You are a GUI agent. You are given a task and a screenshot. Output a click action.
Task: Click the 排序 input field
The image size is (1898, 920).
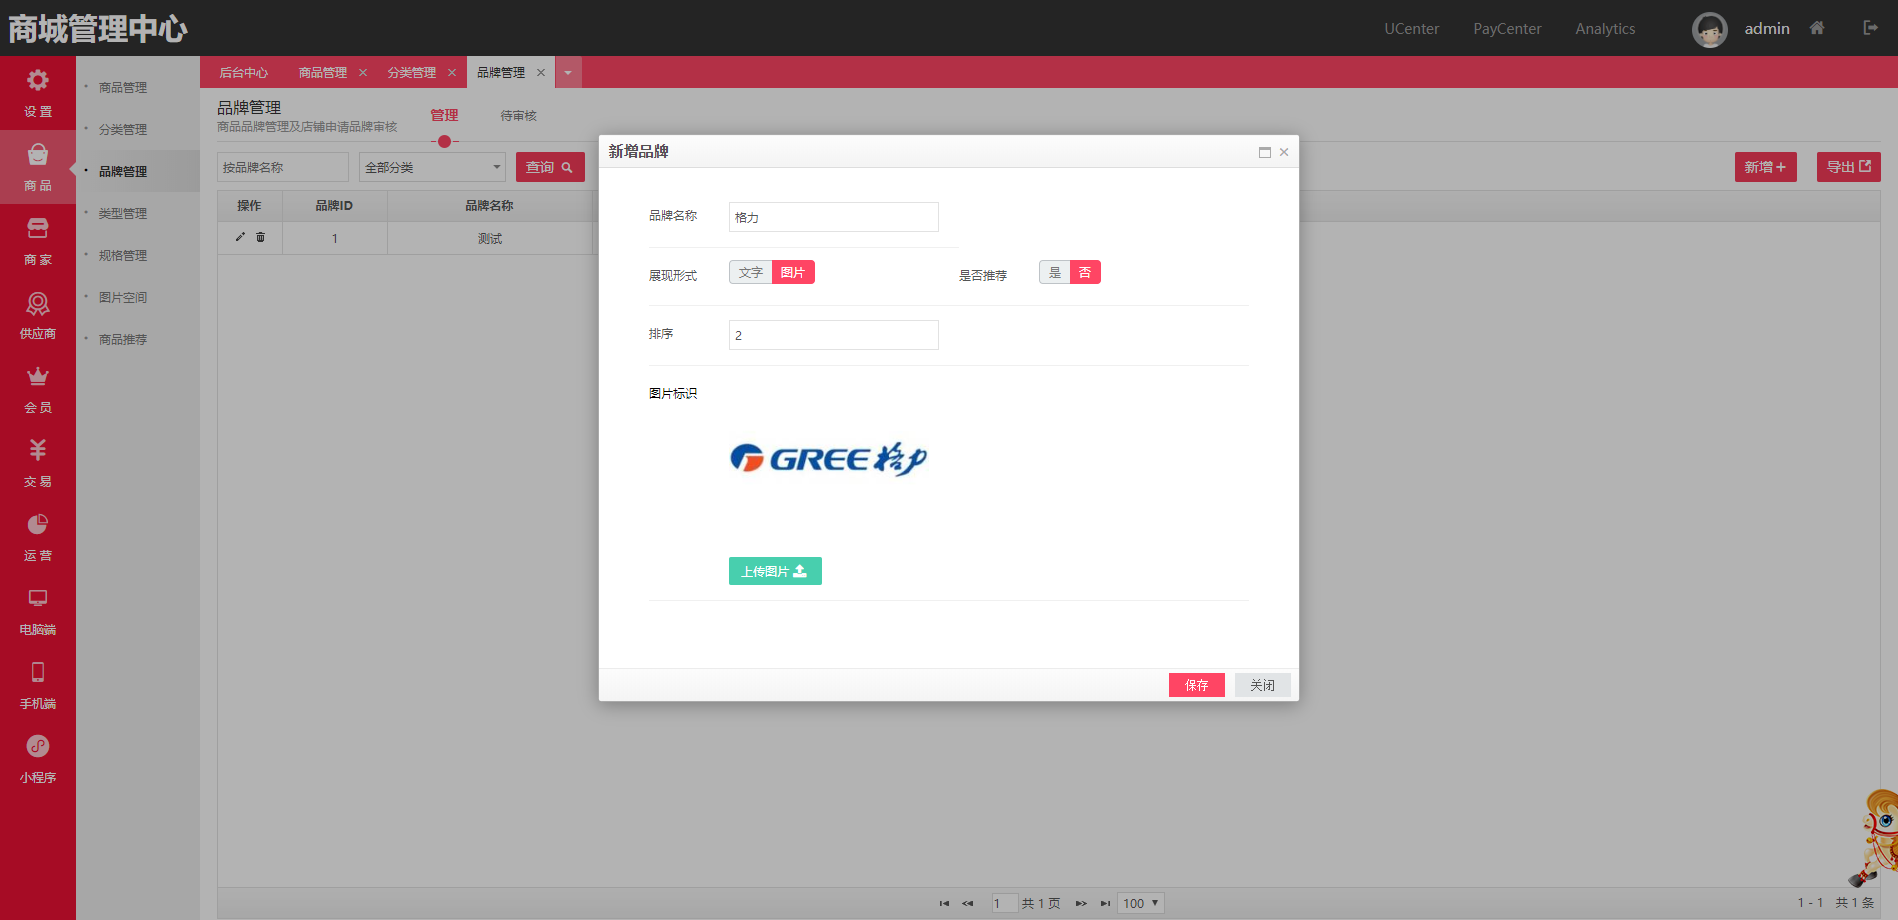pyautogui.click(x=833, y=335)
